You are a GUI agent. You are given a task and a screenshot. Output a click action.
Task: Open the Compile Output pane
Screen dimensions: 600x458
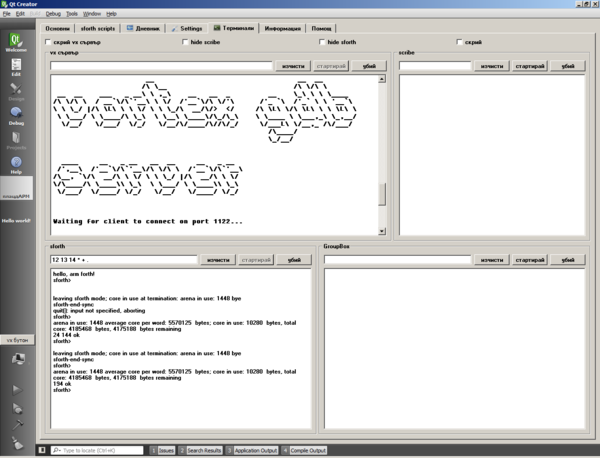[304, 450]
